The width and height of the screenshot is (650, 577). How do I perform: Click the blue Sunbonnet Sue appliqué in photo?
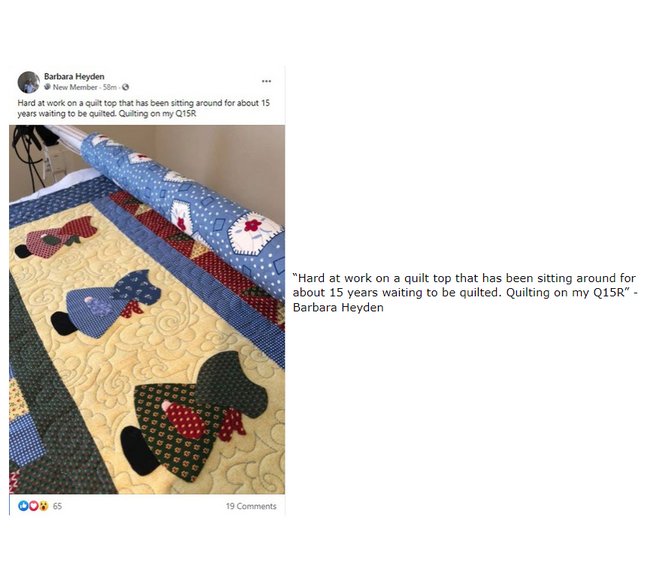[x=106, y=303]
